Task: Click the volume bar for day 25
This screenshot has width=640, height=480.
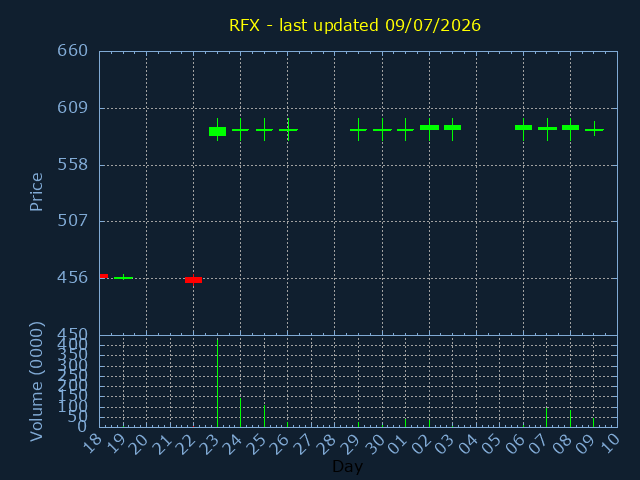Action: [264, 416]
